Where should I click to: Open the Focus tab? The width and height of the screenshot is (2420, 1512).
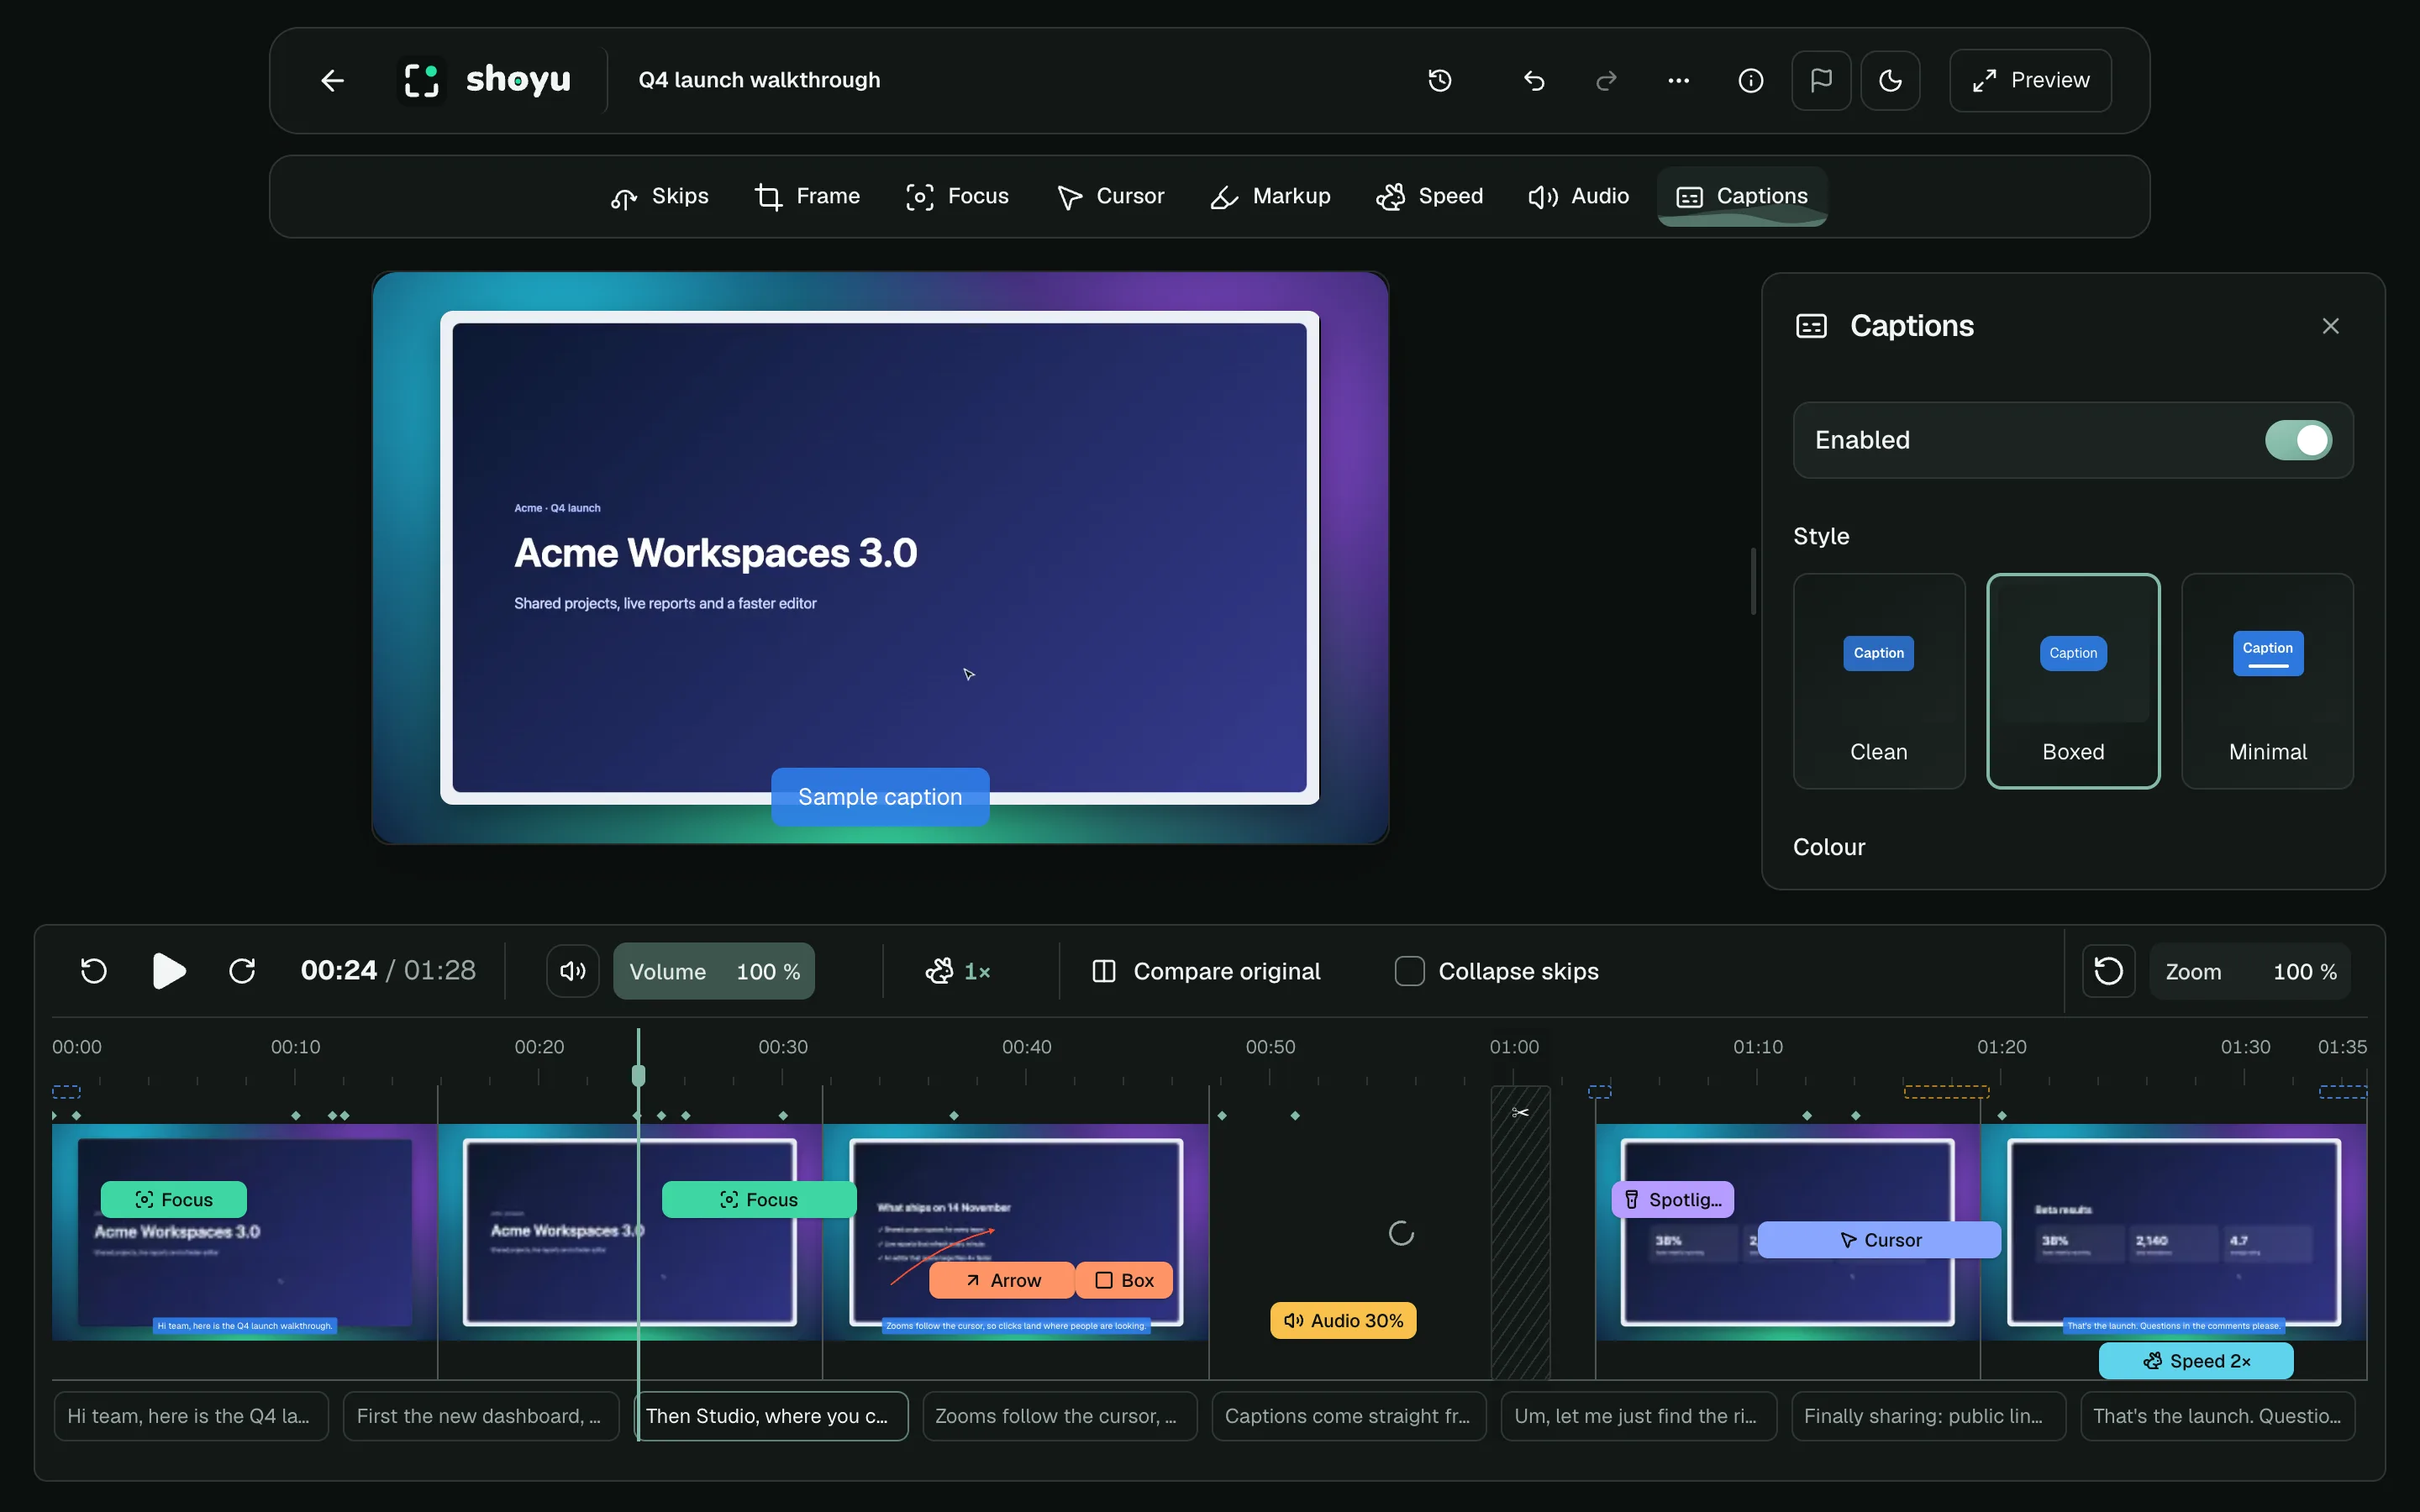(958, 196)
